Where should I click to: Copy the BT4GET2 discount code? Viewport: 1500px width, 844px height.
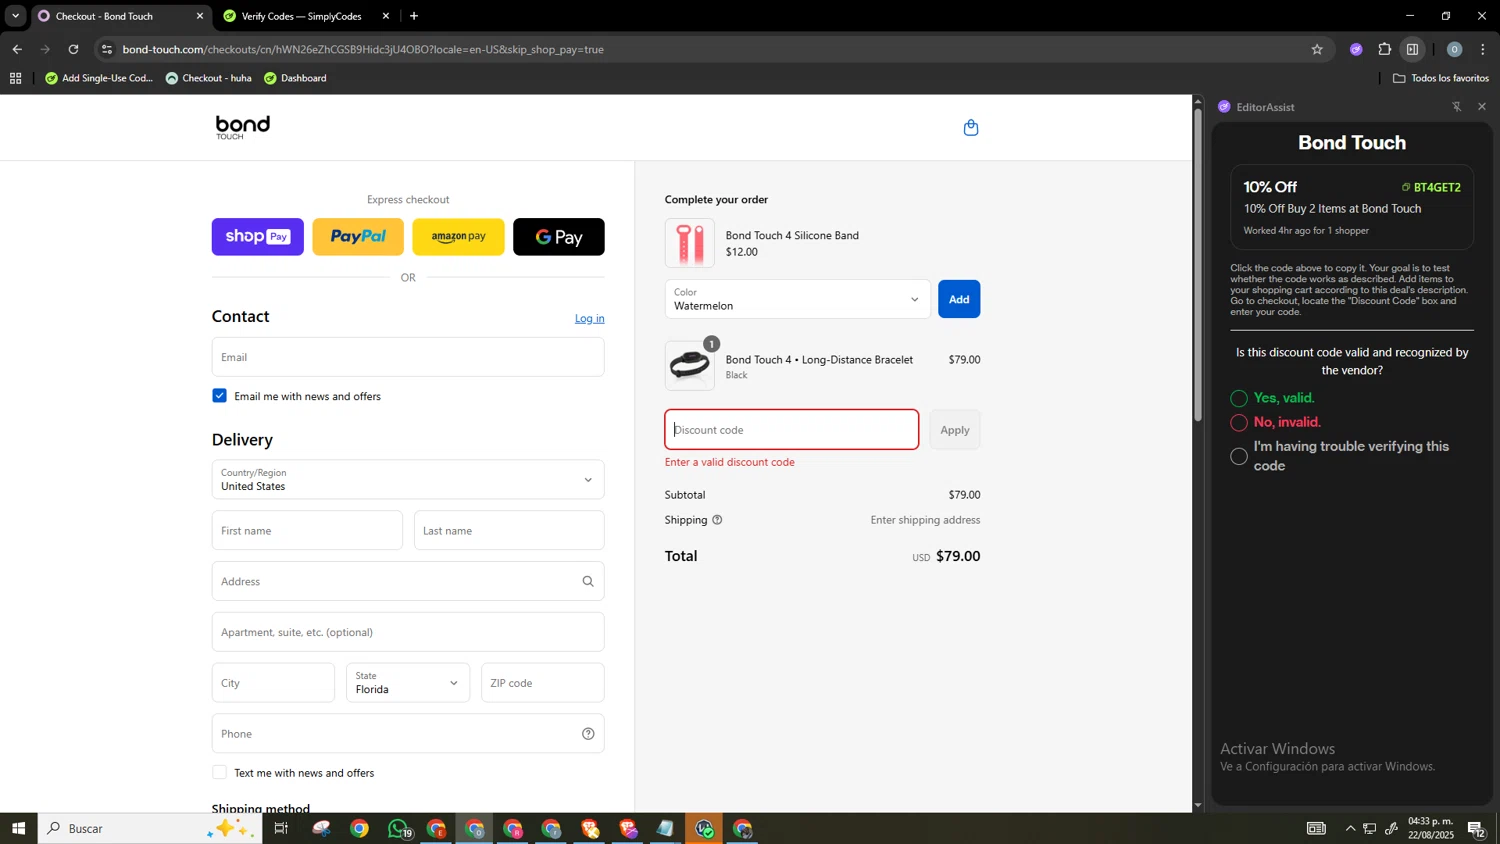coord(1431,187)
